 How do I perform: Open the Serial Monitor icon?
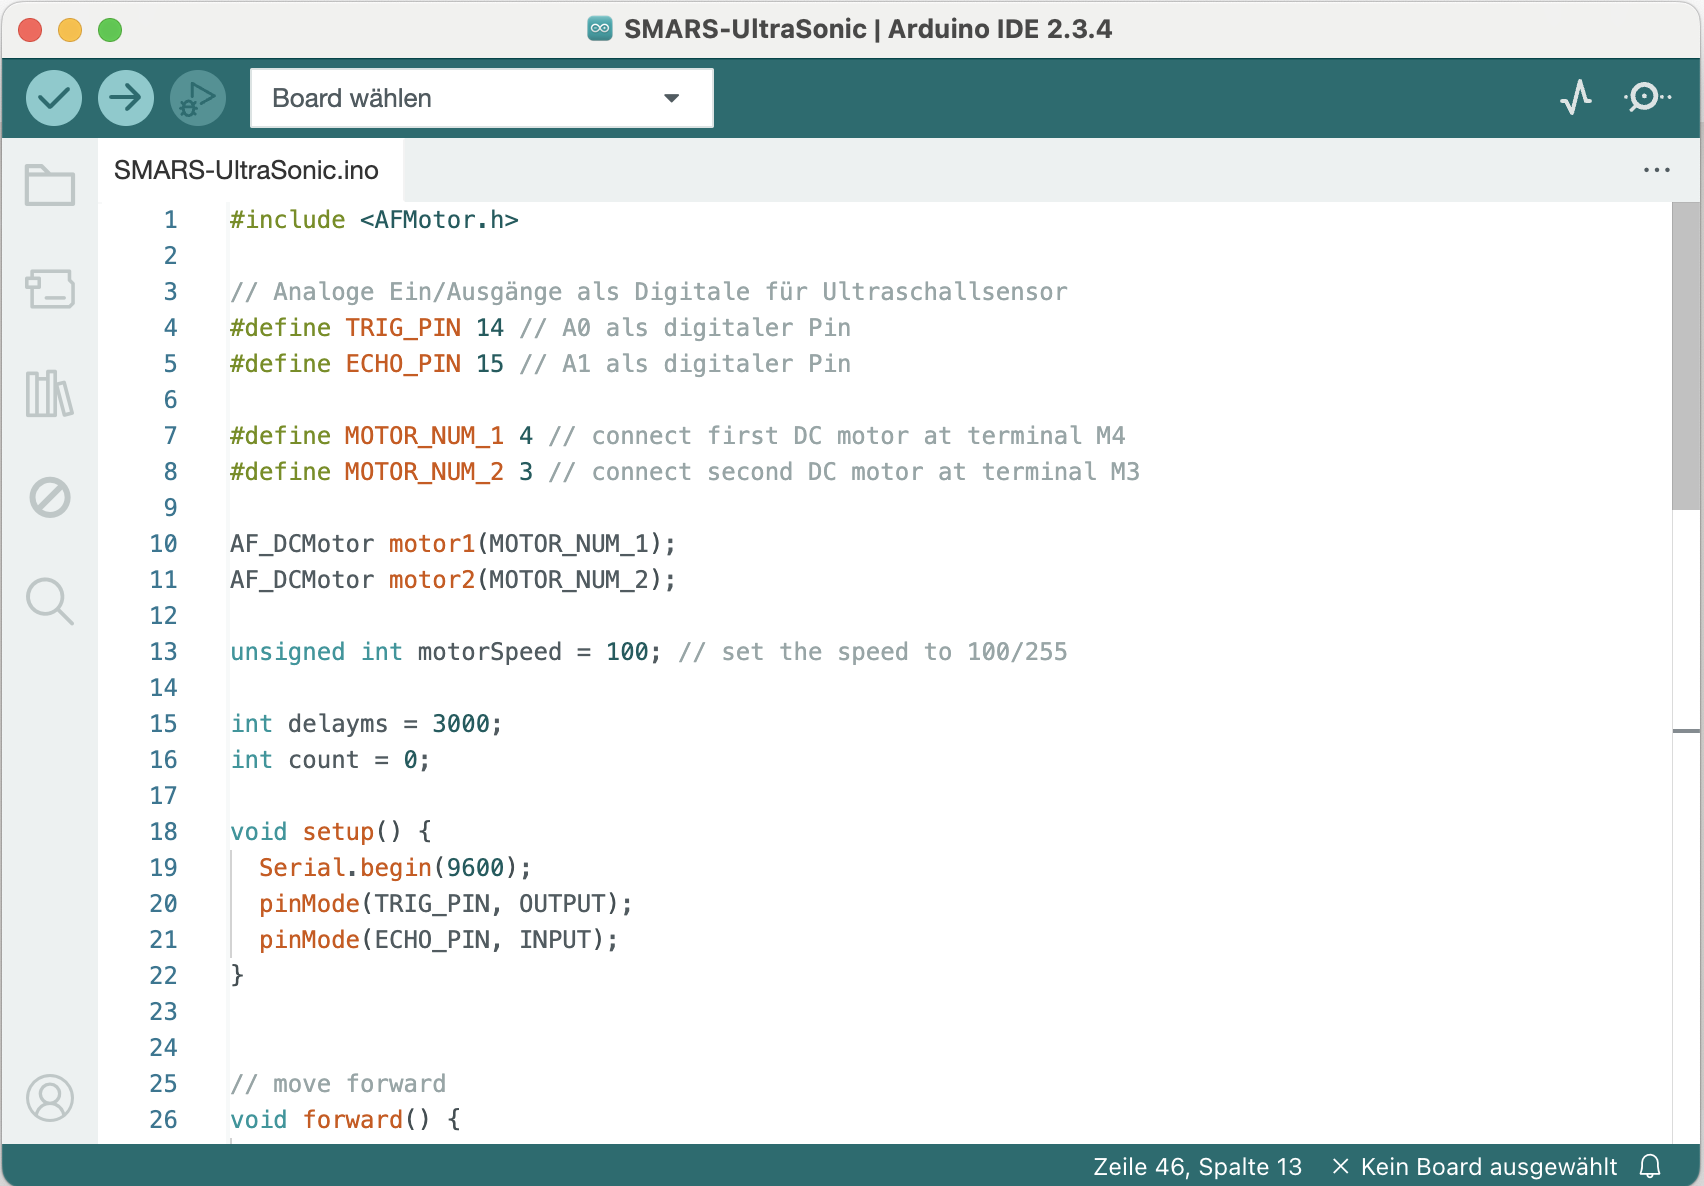click(1647, 97)
